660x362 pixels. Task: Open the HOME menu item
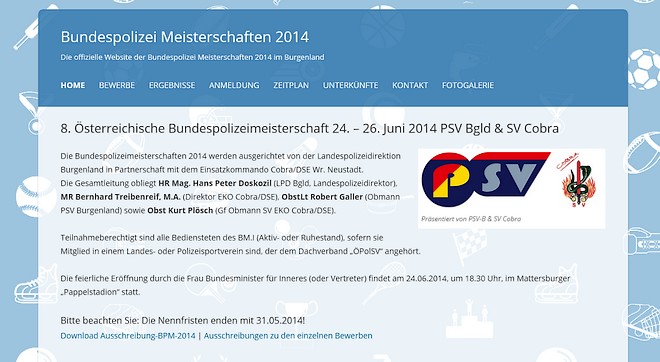73,85
